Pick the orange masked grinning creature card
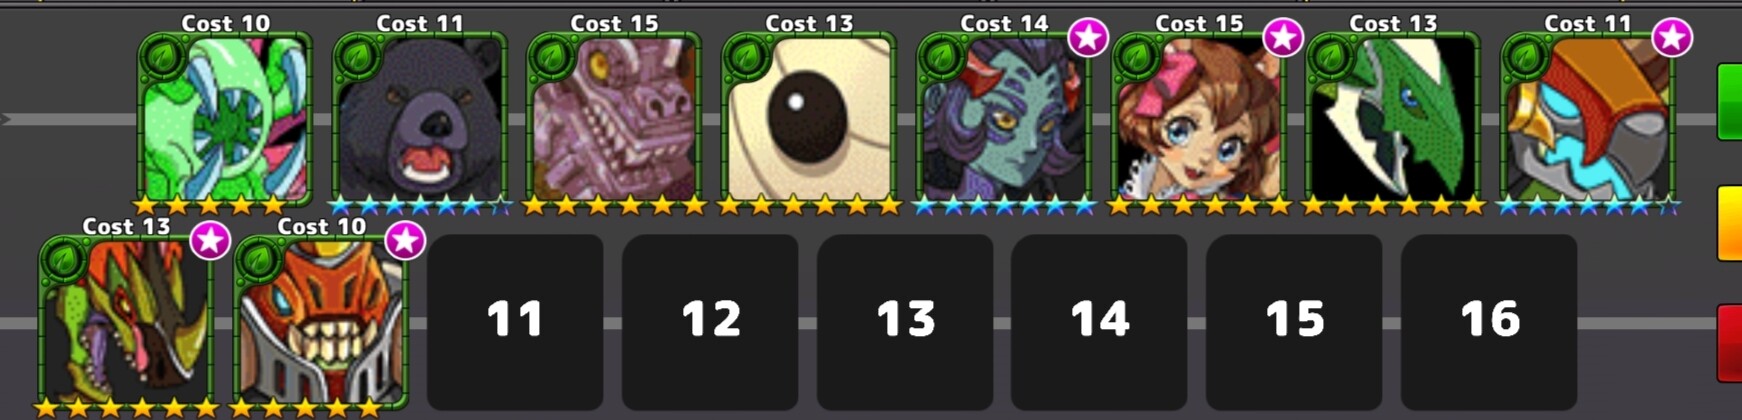The height and width of the screenshot is (420, 1742). pos(321,322)
